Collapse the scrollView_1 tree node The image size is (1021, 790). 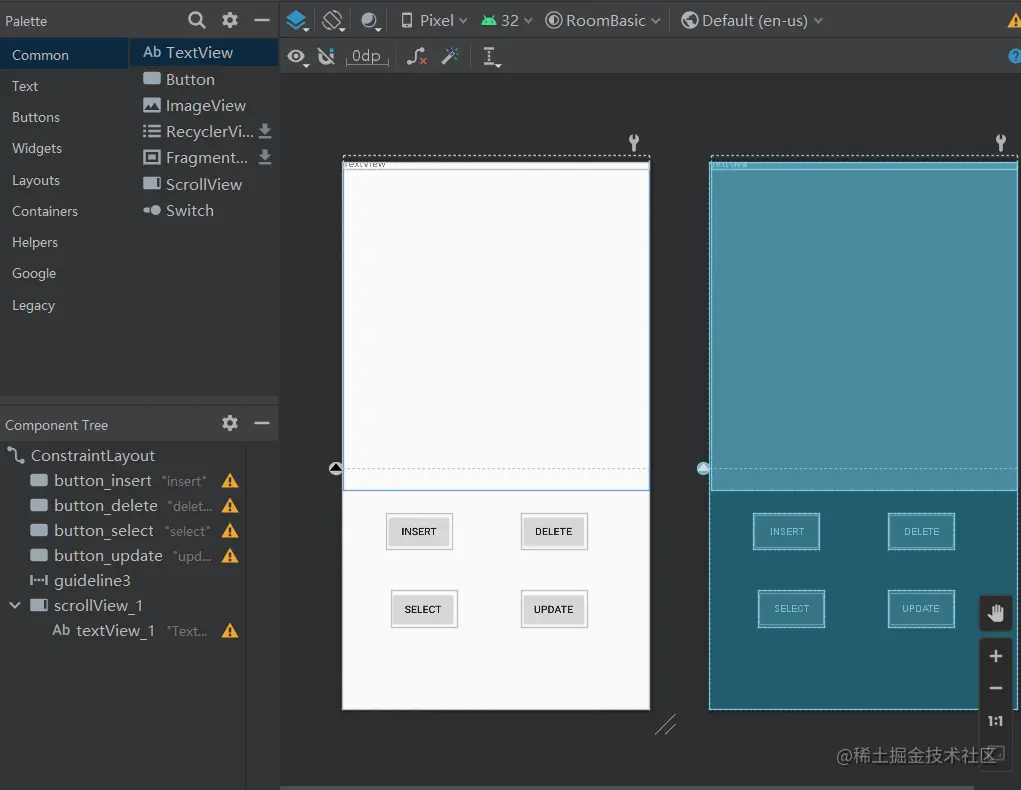15,605
